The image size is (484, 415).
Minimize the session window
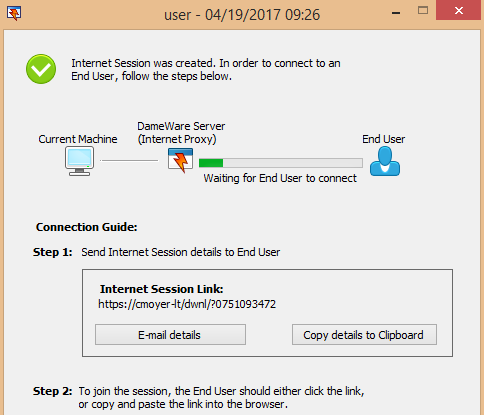tap(396, 12)
